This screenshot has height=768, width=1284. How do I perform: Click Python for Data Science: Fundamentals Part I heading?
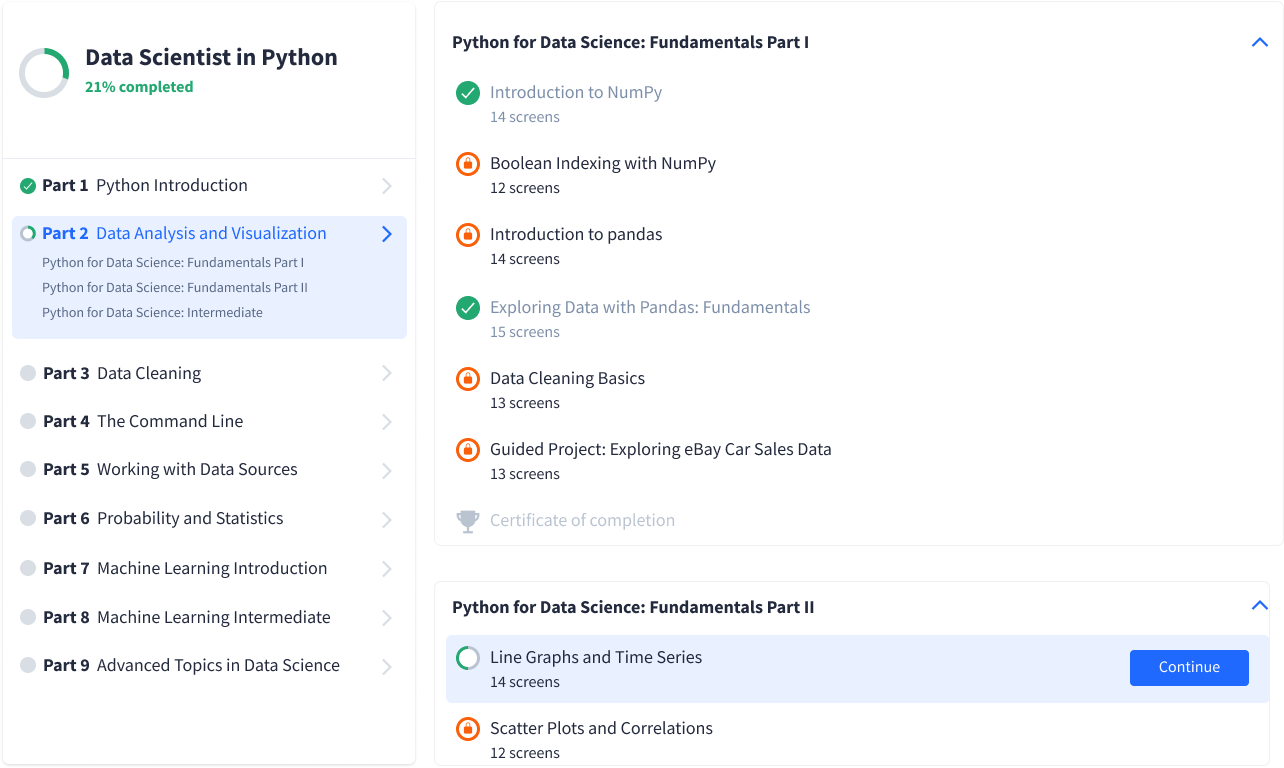click(x=630, y=43)
